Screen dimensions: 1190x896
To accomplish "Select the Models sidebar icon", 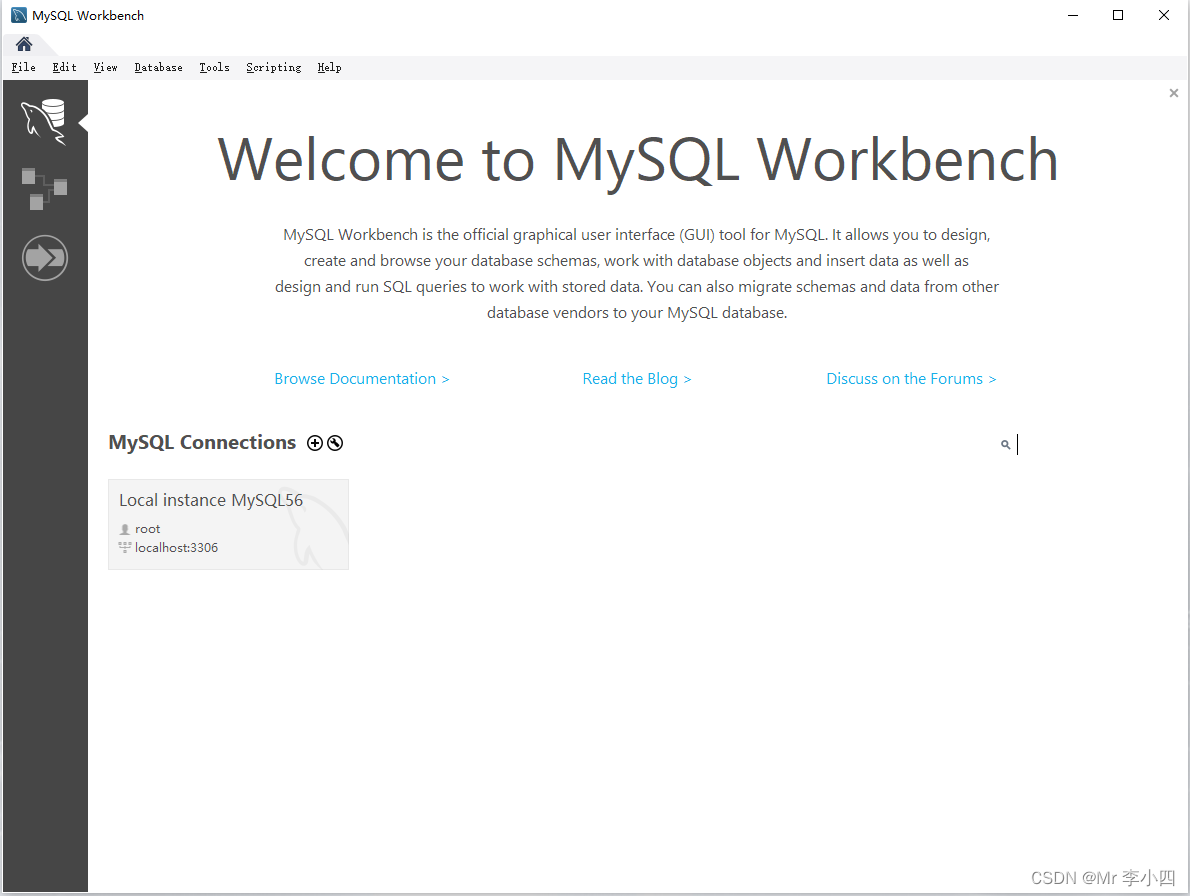I will coord(44,189).
